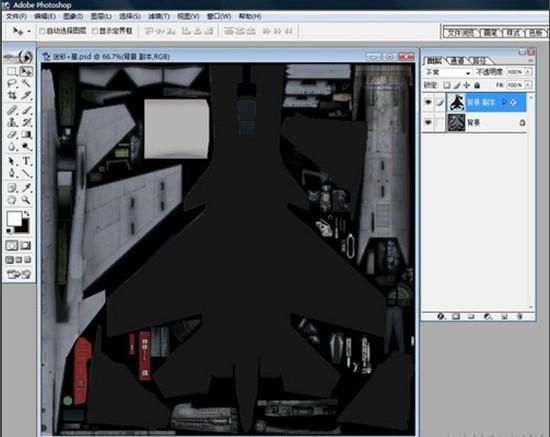The width and height of the screenshot is (550, 437).
Task: Switch to the 通道 channels tab
Action: coord(457,61)
